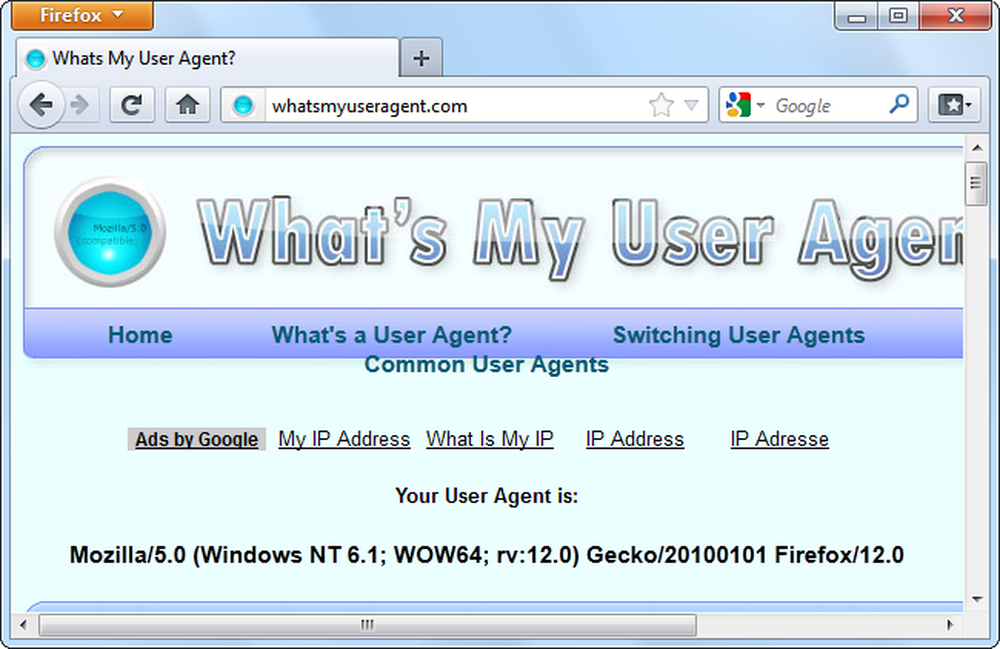Image resolution: width=1000 pixels, height=649 pixels.
Task: Open the What Is My IP ad link
Action: 490,439
